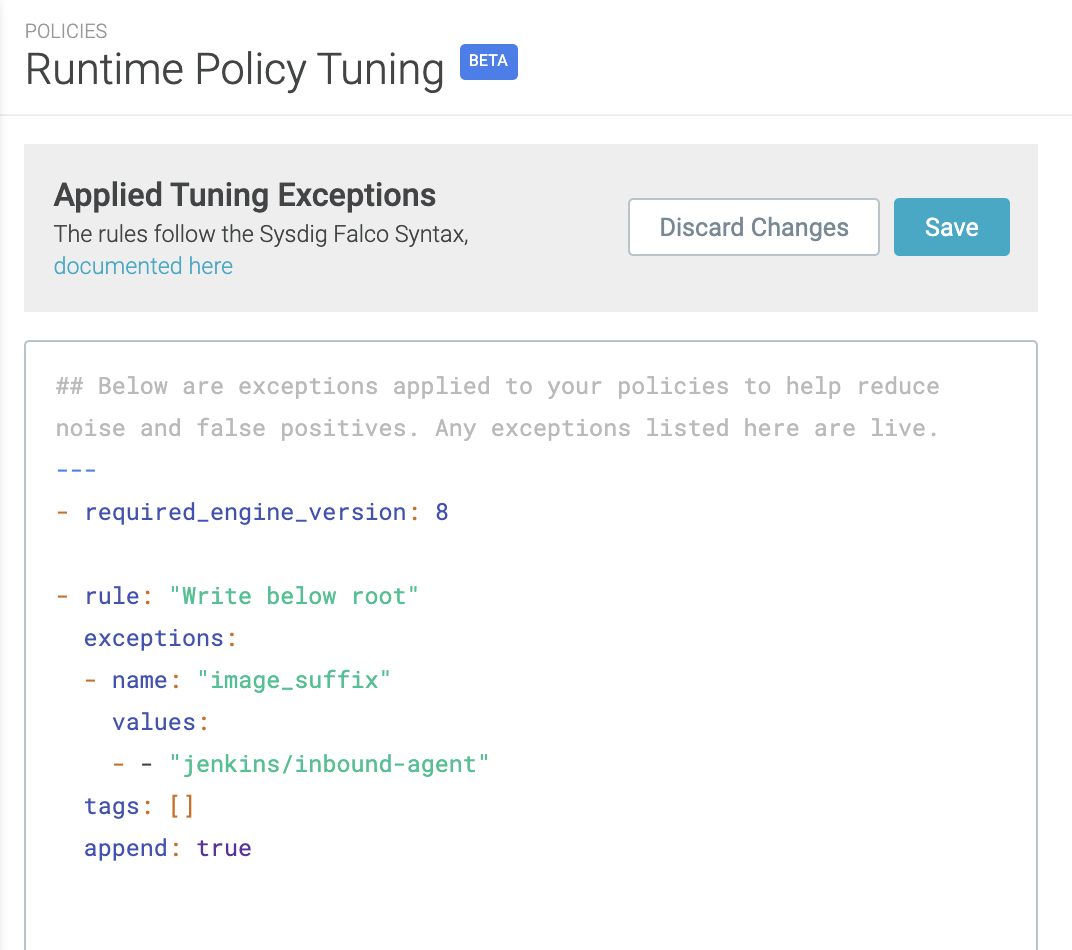Screen dimensions: 1072x950
Task: Place cursor on the "image_suffix" name value
Action: [x=294, y=680]
